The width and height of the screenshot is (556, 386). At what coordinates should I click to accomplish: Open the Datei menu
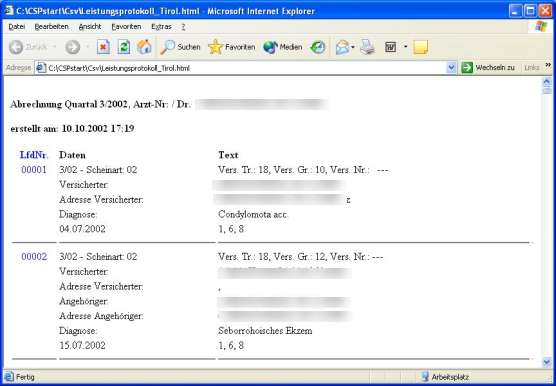tap(17, 27)
